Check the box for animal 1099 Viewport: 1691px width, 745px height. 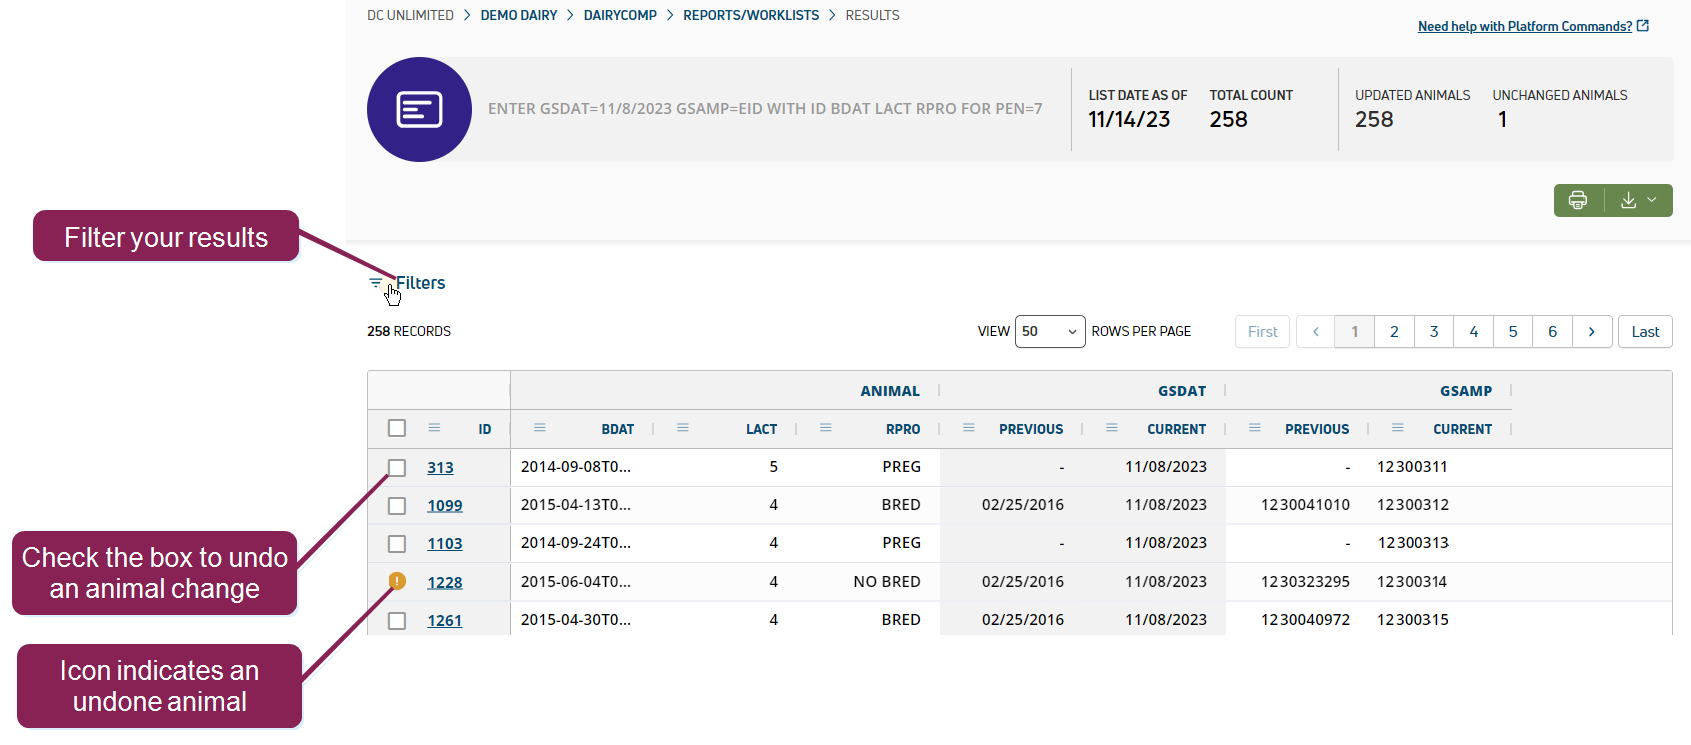pos(397,506)
